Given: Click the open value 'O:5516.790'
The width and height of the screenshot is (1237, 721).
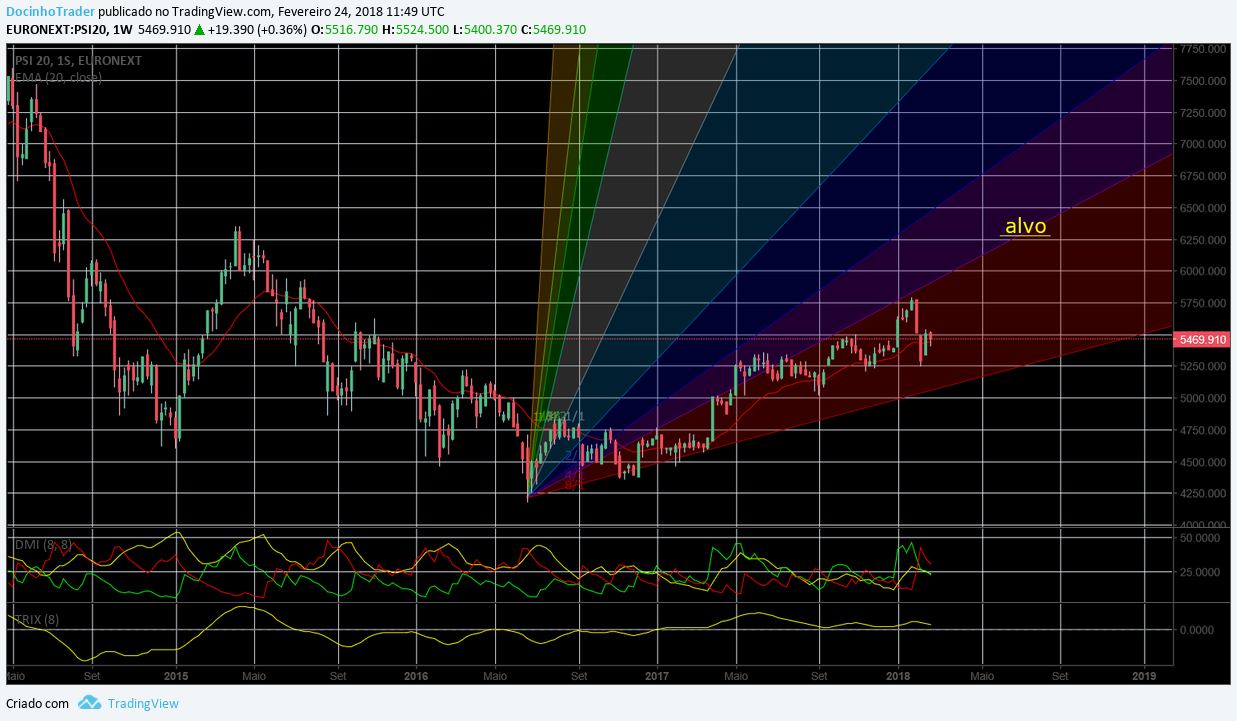Looking at the screenshot, I should point(345,30).
